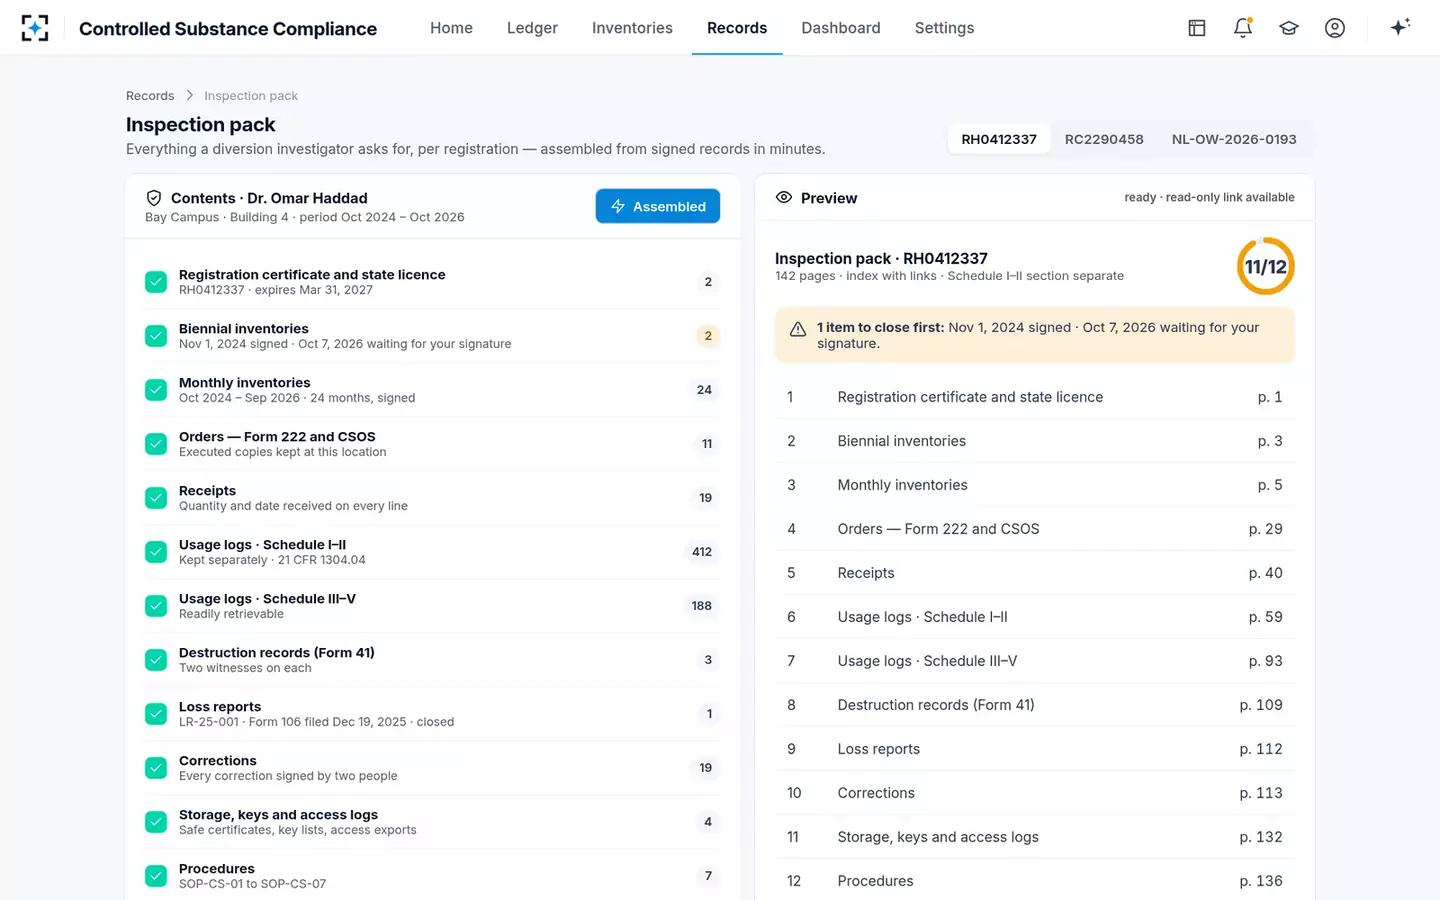
Task: Click the Assembled button
Action: pos(658,206)
